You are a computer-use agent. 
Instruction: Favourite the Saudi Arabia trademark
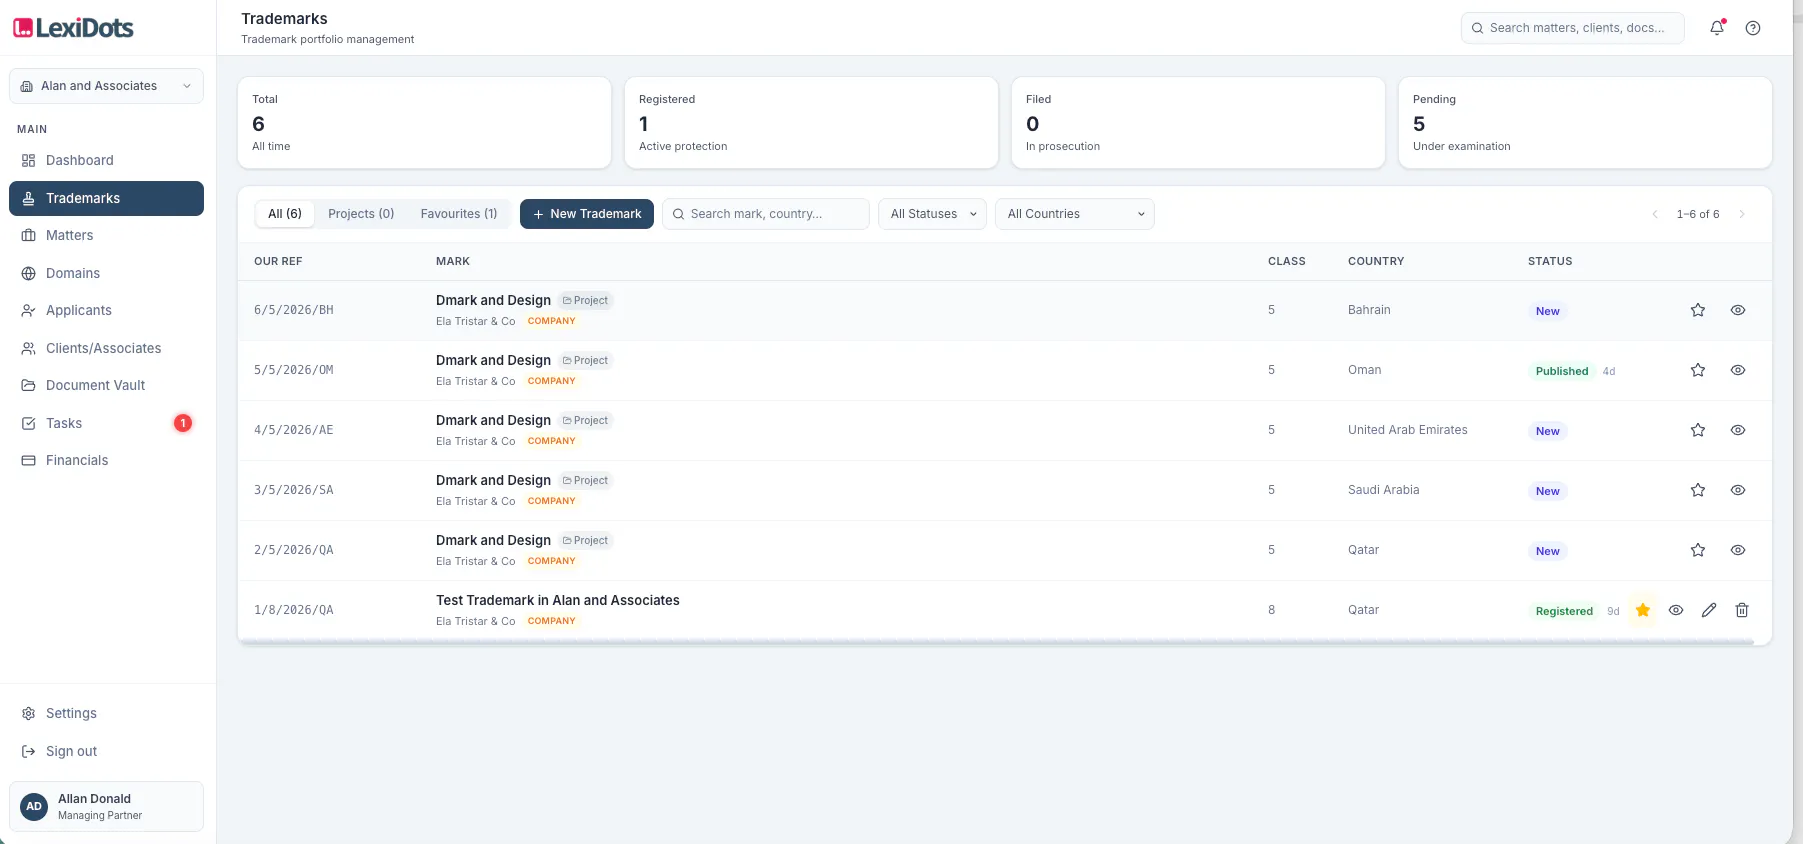tap(1698, 490)
